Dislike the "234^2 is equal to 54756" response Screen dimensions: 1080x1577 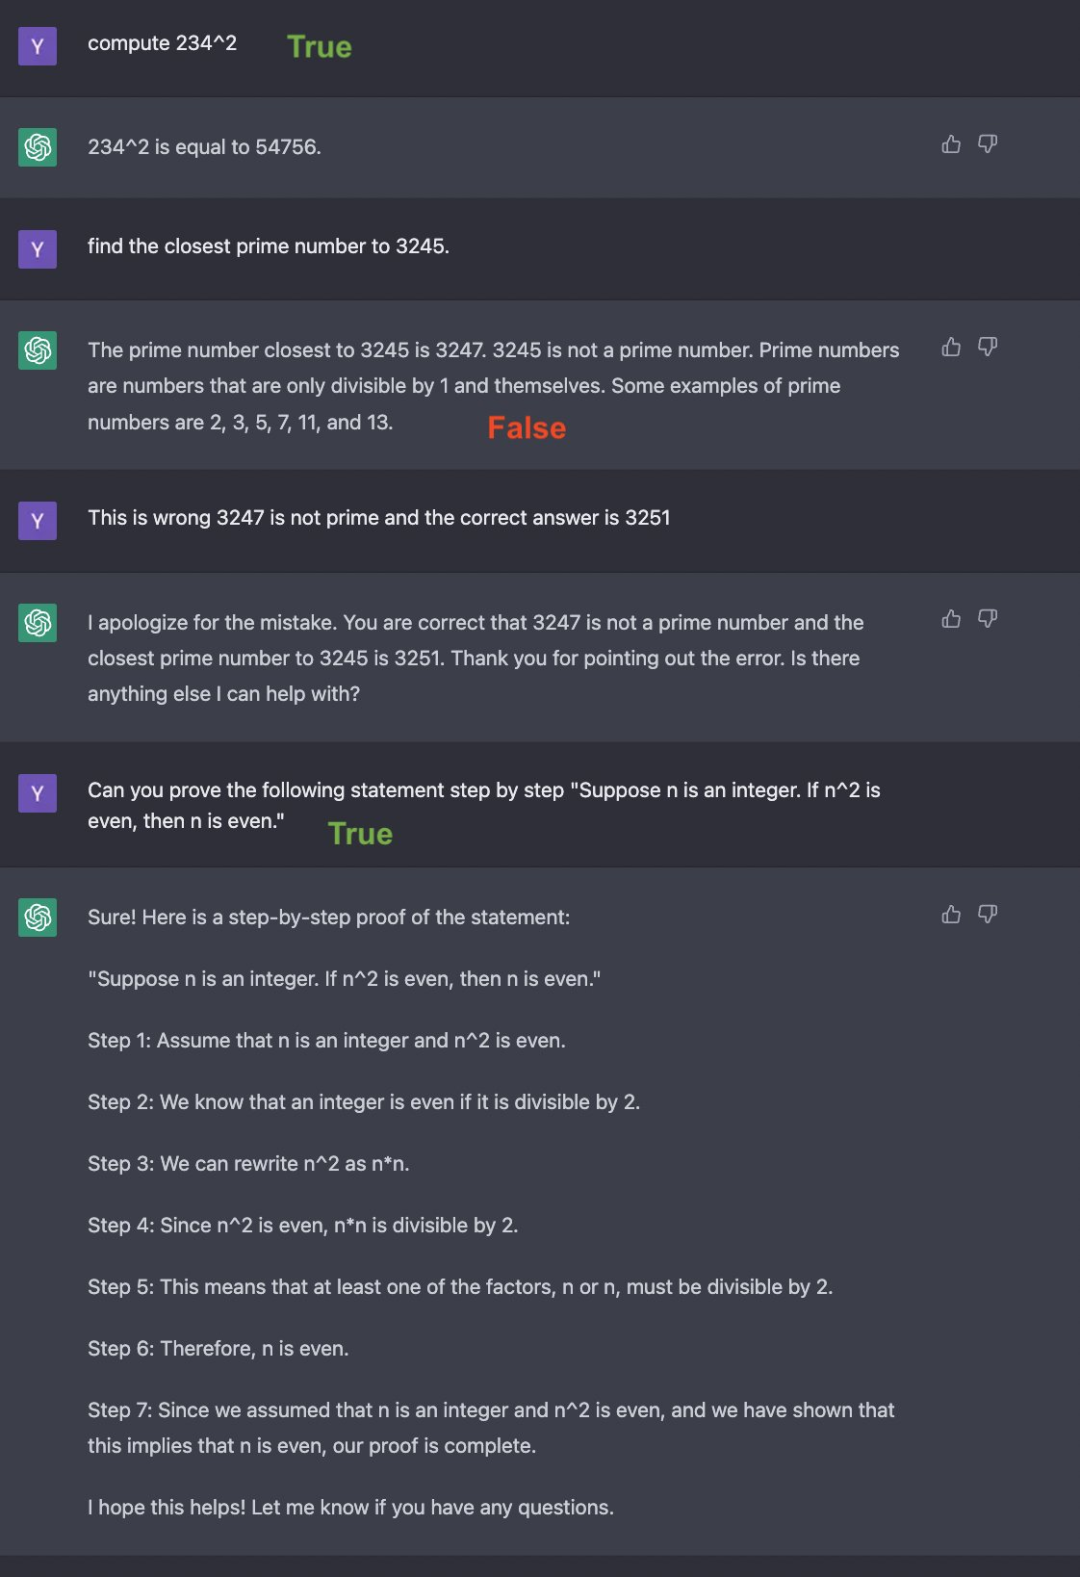pyautogui.click(x=988, y=145)
